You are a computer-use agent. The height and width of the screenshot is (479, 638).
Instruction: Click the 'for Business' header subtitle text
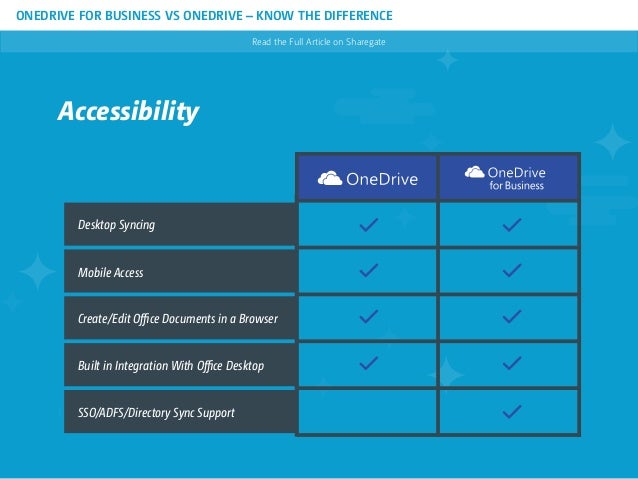tap(517, 186)
